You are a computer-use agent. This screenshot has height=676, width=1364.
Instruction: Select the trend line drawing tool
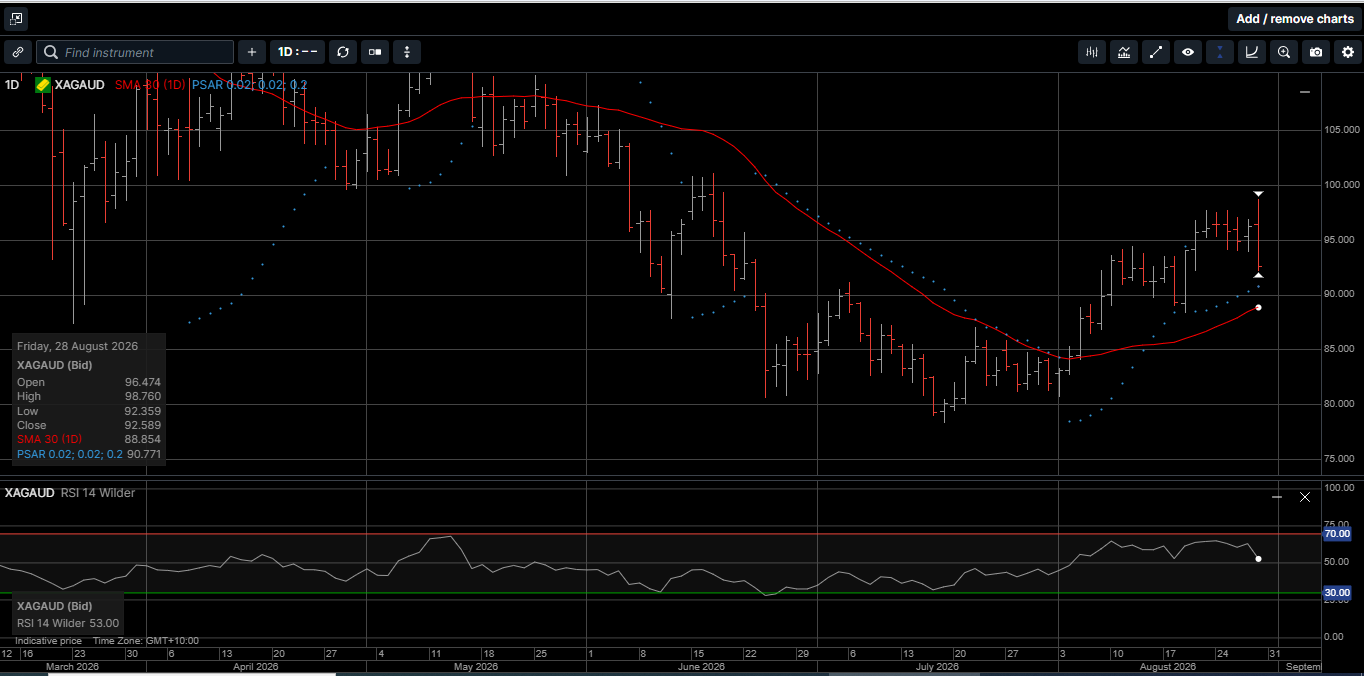pyautogui.click(x=1155, y=52)
